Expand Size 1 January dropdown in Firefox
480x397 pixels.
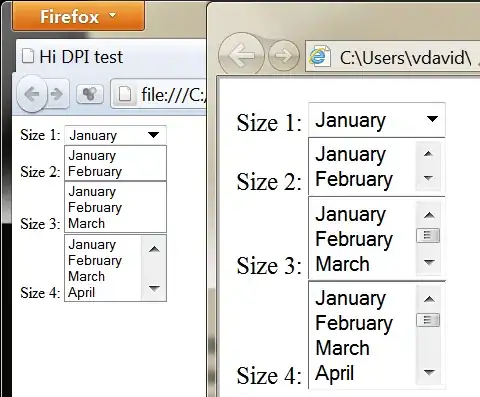[x=115, y=135]
